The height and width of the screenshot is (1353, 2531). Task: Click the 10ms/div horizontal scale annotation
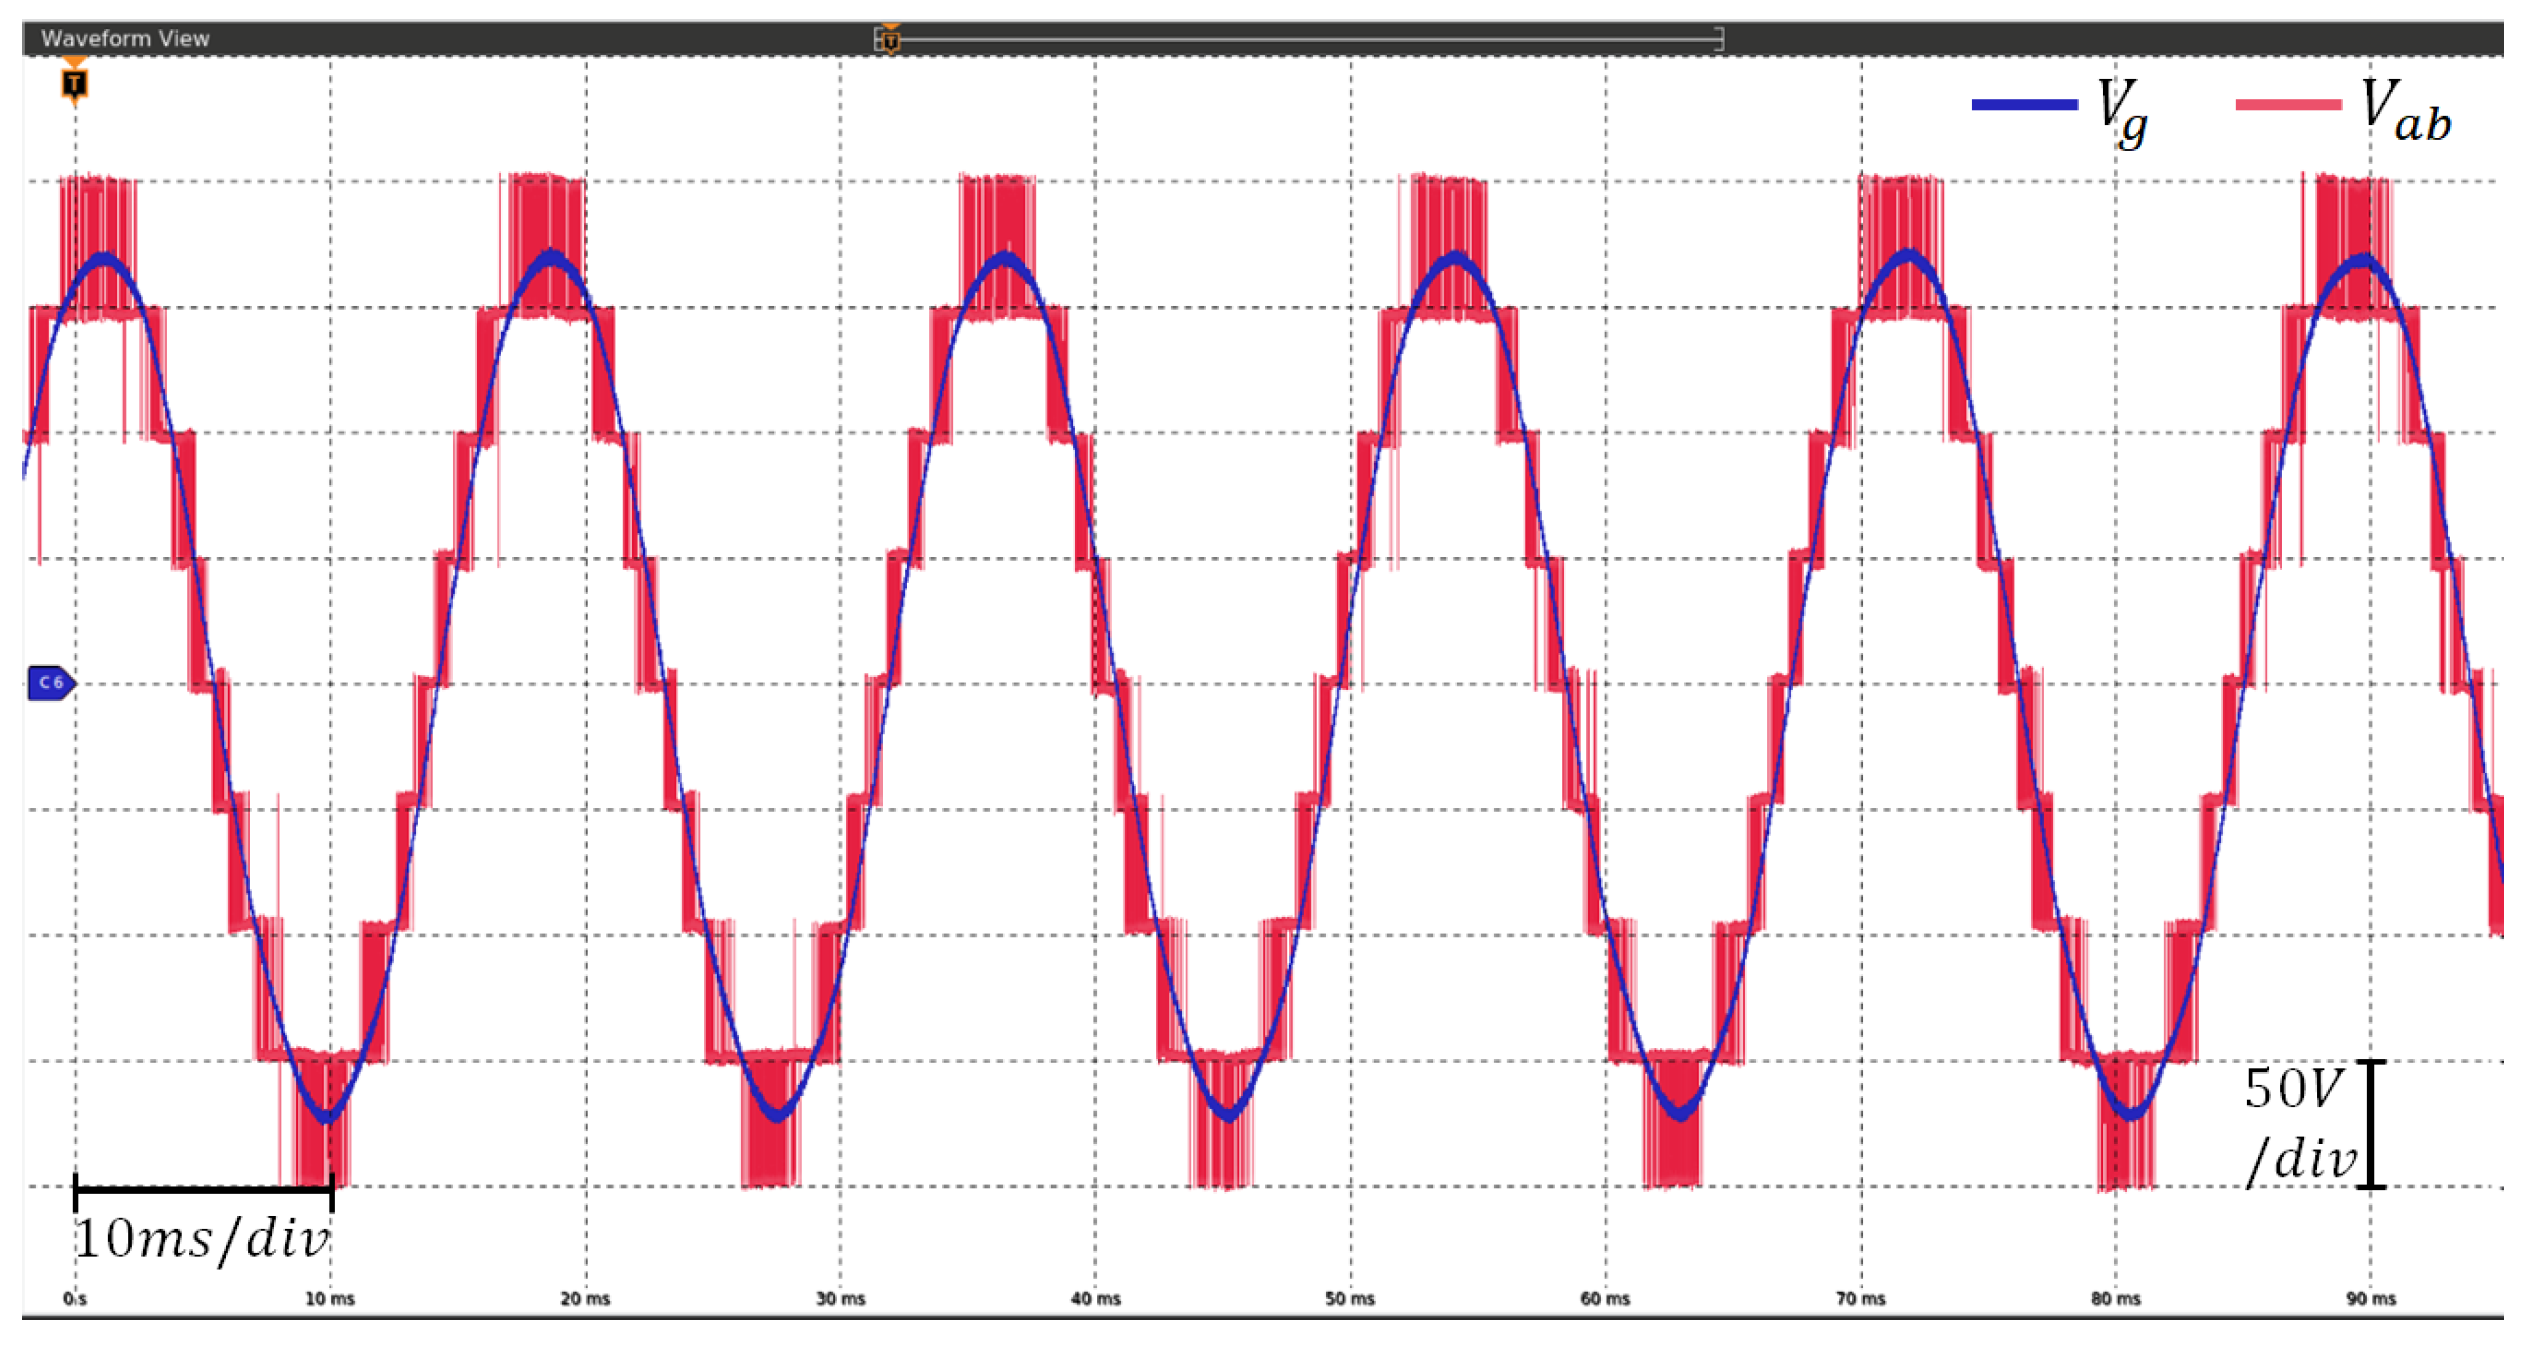[202, 1240]
